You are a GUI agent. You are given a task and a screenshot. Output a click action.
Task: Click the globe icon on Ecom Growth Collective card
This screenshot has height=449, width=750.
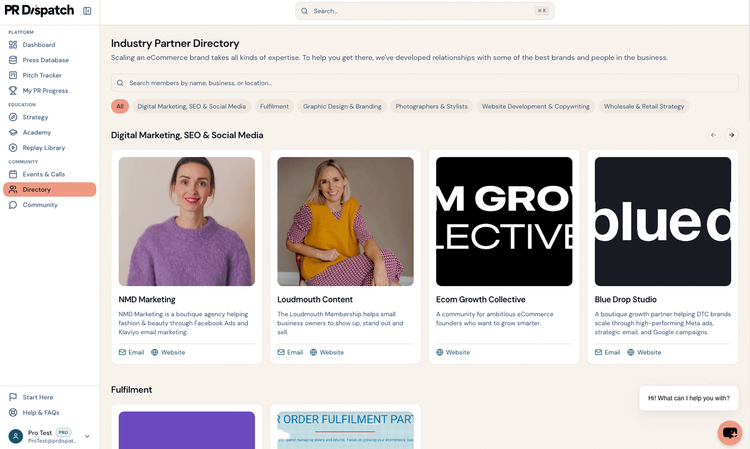440,352
